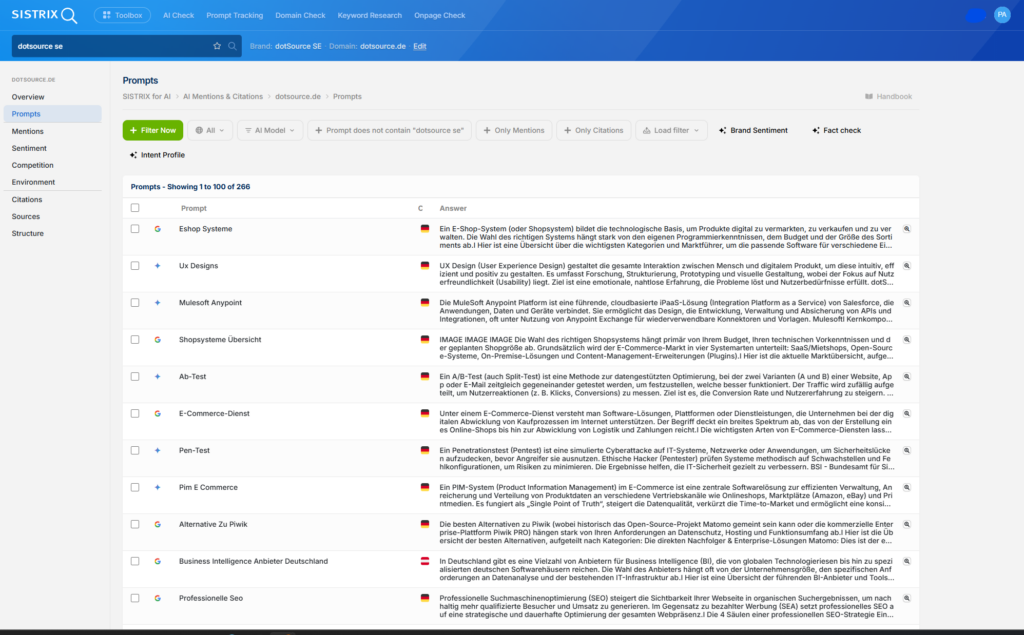
Task: Click the Answer column header
Action: tap(453, 208)
